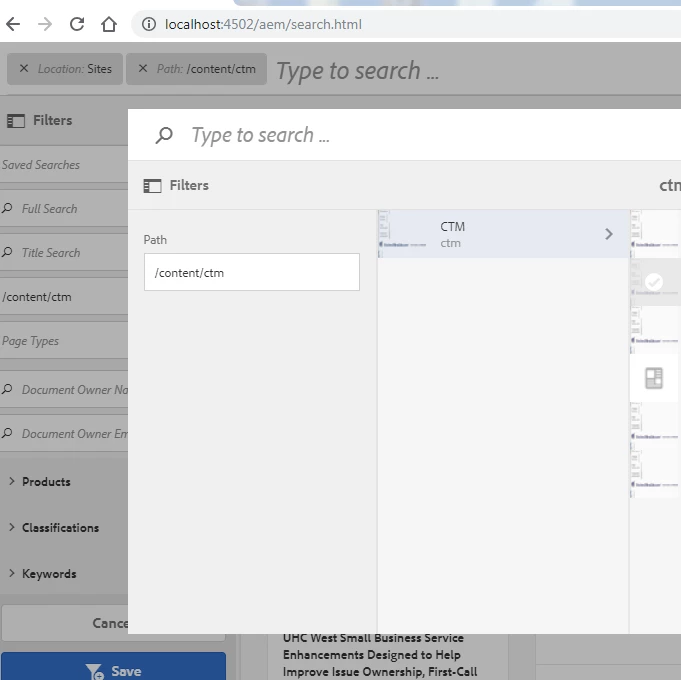
Task: Toggle the dialog Filters panel icon
Action: click(152, 186)
